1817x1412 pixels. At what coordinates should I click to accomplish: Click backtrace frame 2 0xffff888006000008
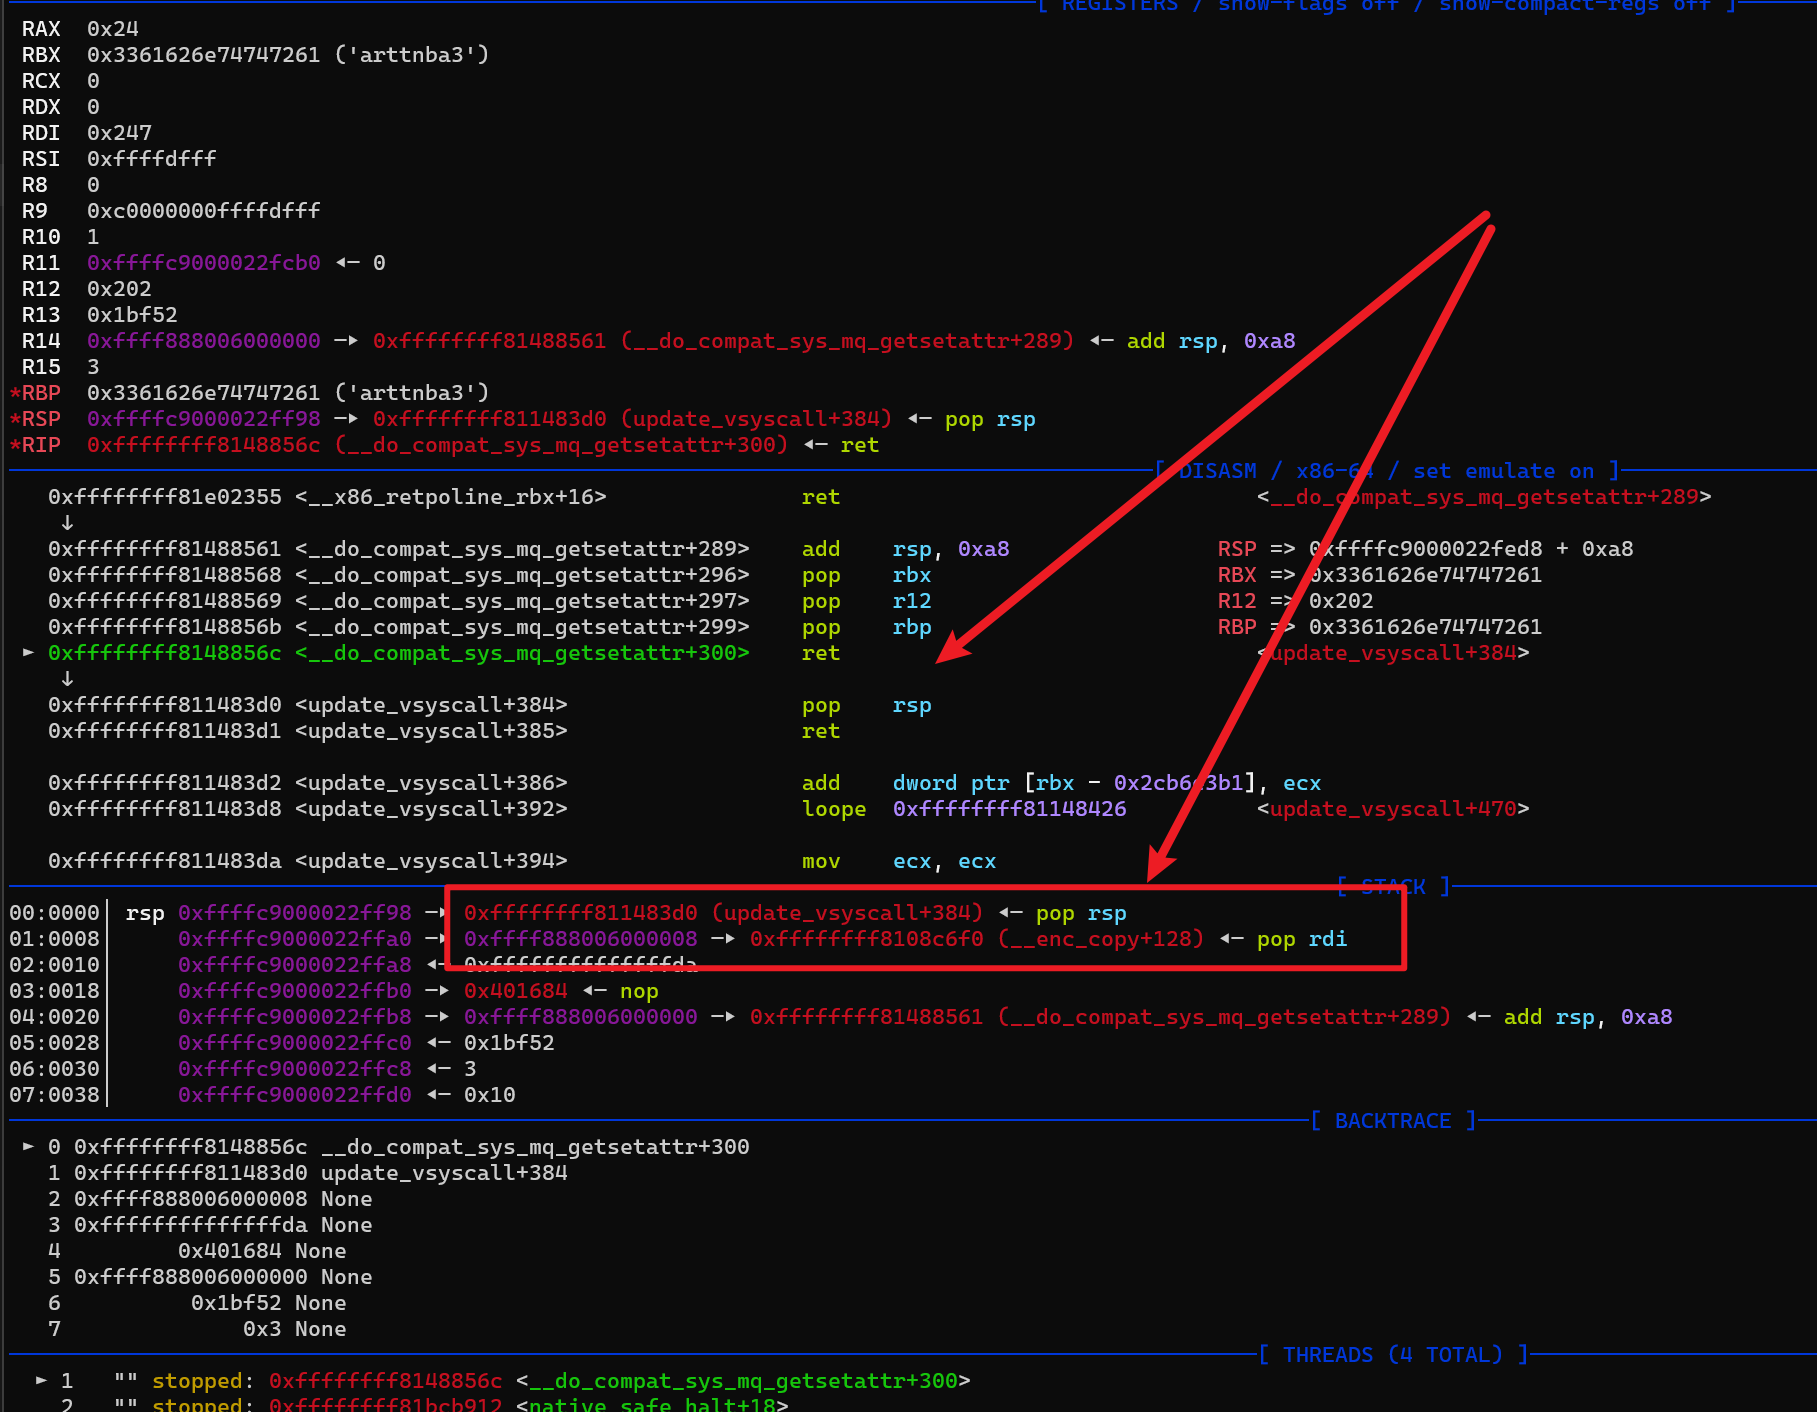point(210,1199)
